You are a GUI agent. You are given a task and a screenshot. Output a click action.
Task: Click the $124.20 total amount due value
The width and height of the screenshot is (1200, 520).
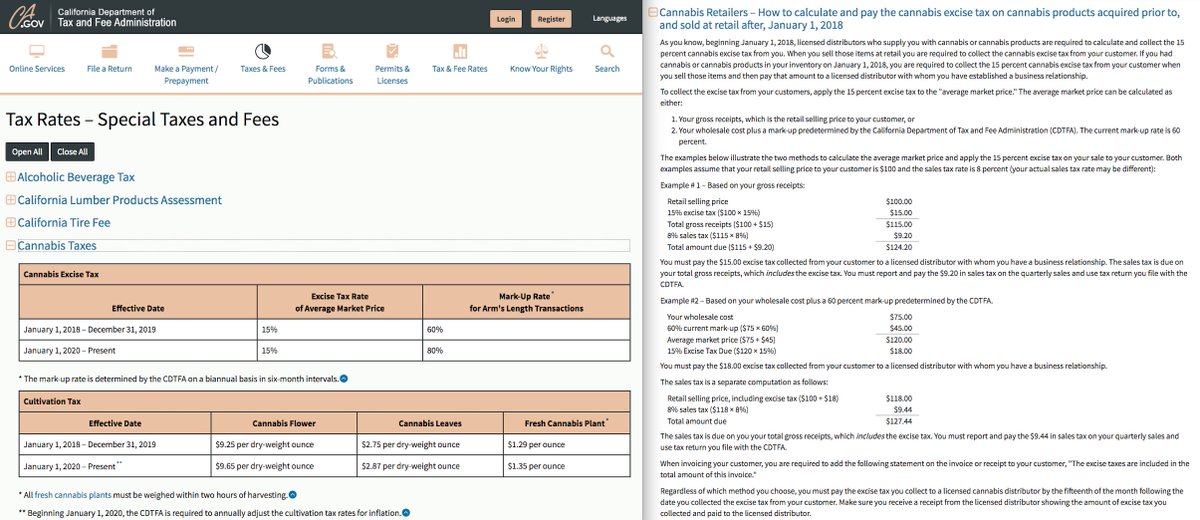tap(899, 246)
